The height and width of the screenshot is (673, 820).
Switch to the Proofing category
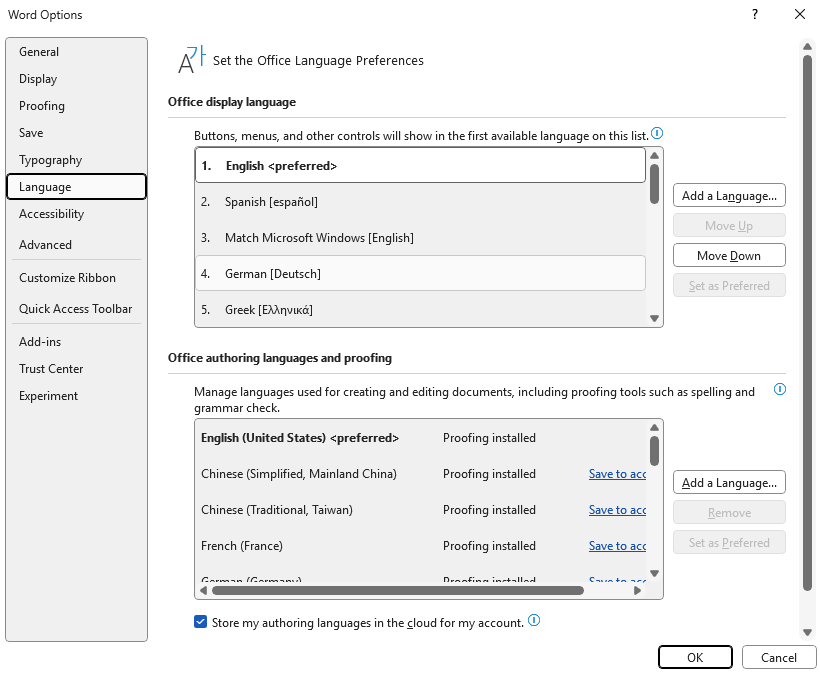pyautogui.click(x=42, y=105)
